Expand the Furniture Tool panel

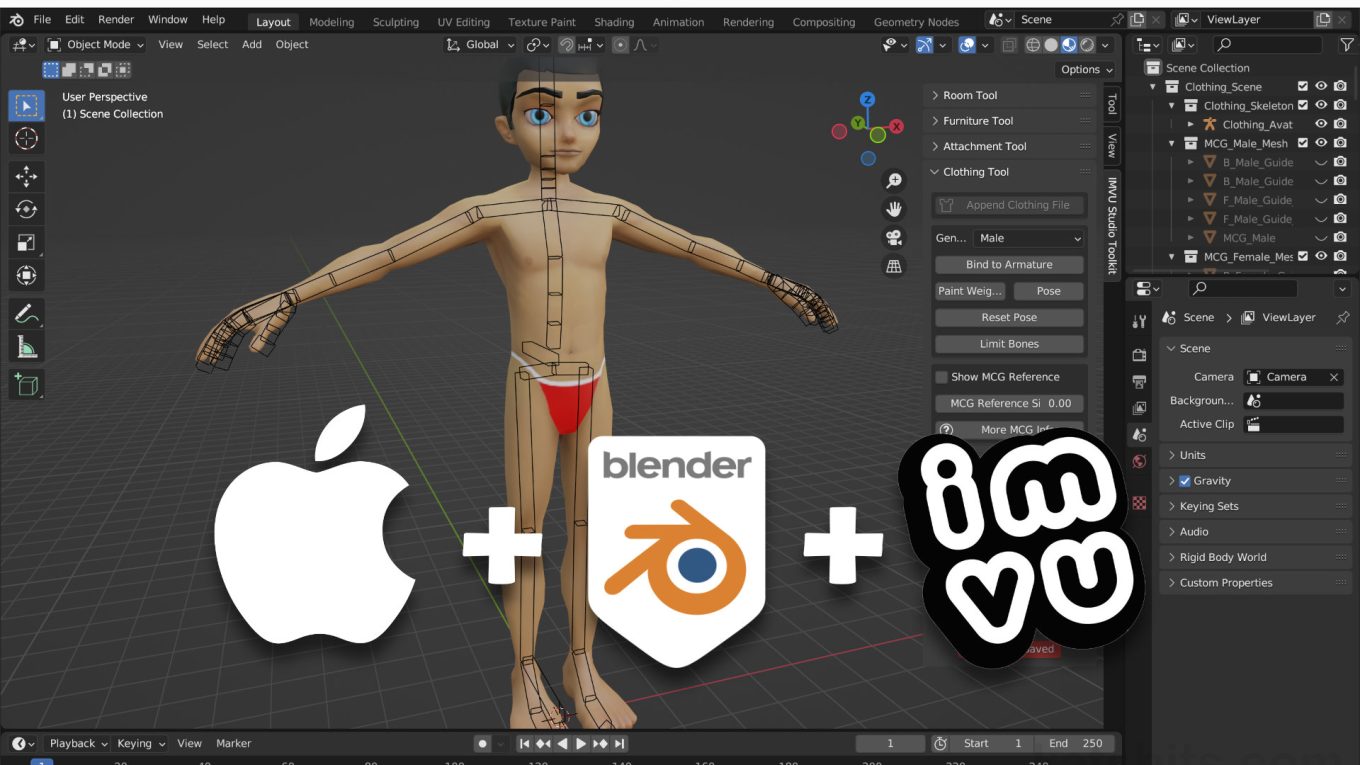tap(1010, 121)
